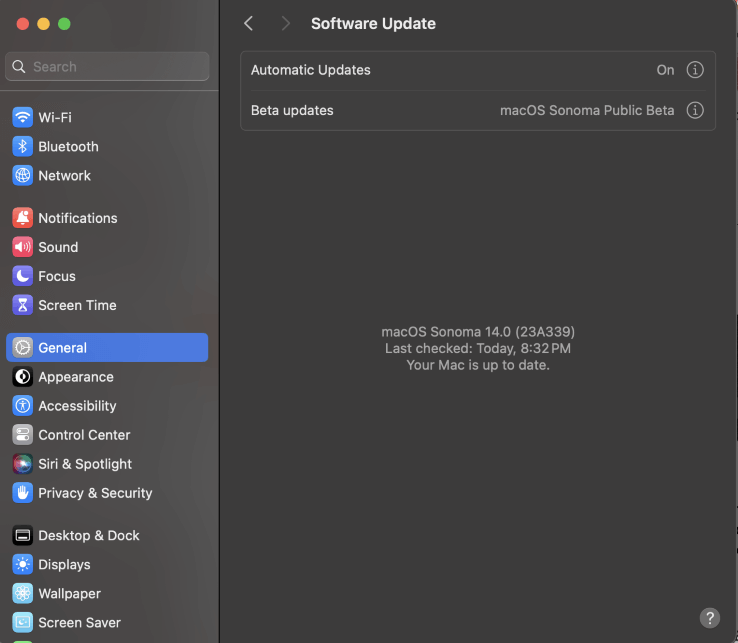Go back with the left chevron
The width and height of the screenshot is (738, 643).
tap(249, 24)
